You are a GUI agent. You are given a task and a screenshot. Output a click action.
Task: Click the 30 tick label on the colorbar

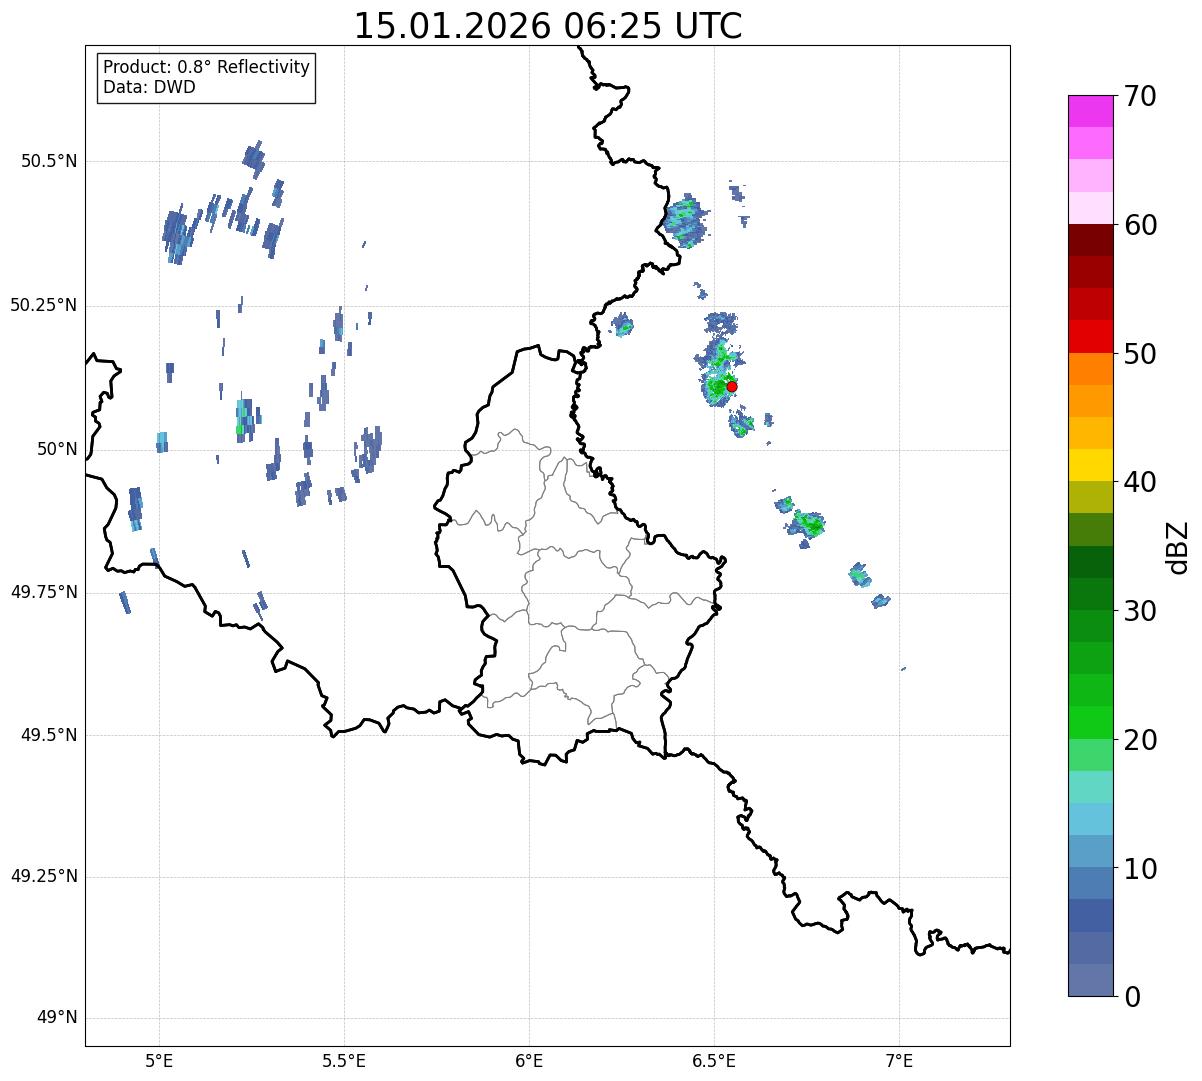(x=1140, y=611)
